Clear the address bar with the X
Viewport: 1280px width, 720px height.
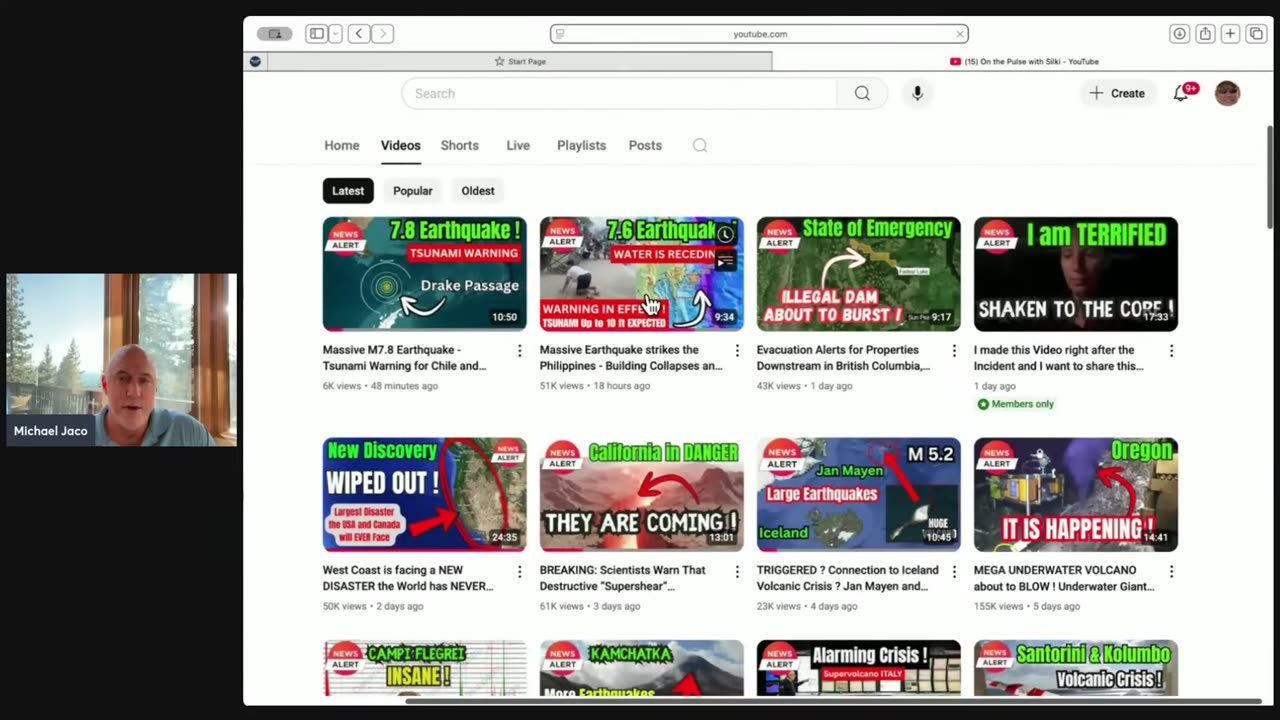pyautogui.click(x=959, y=34)
